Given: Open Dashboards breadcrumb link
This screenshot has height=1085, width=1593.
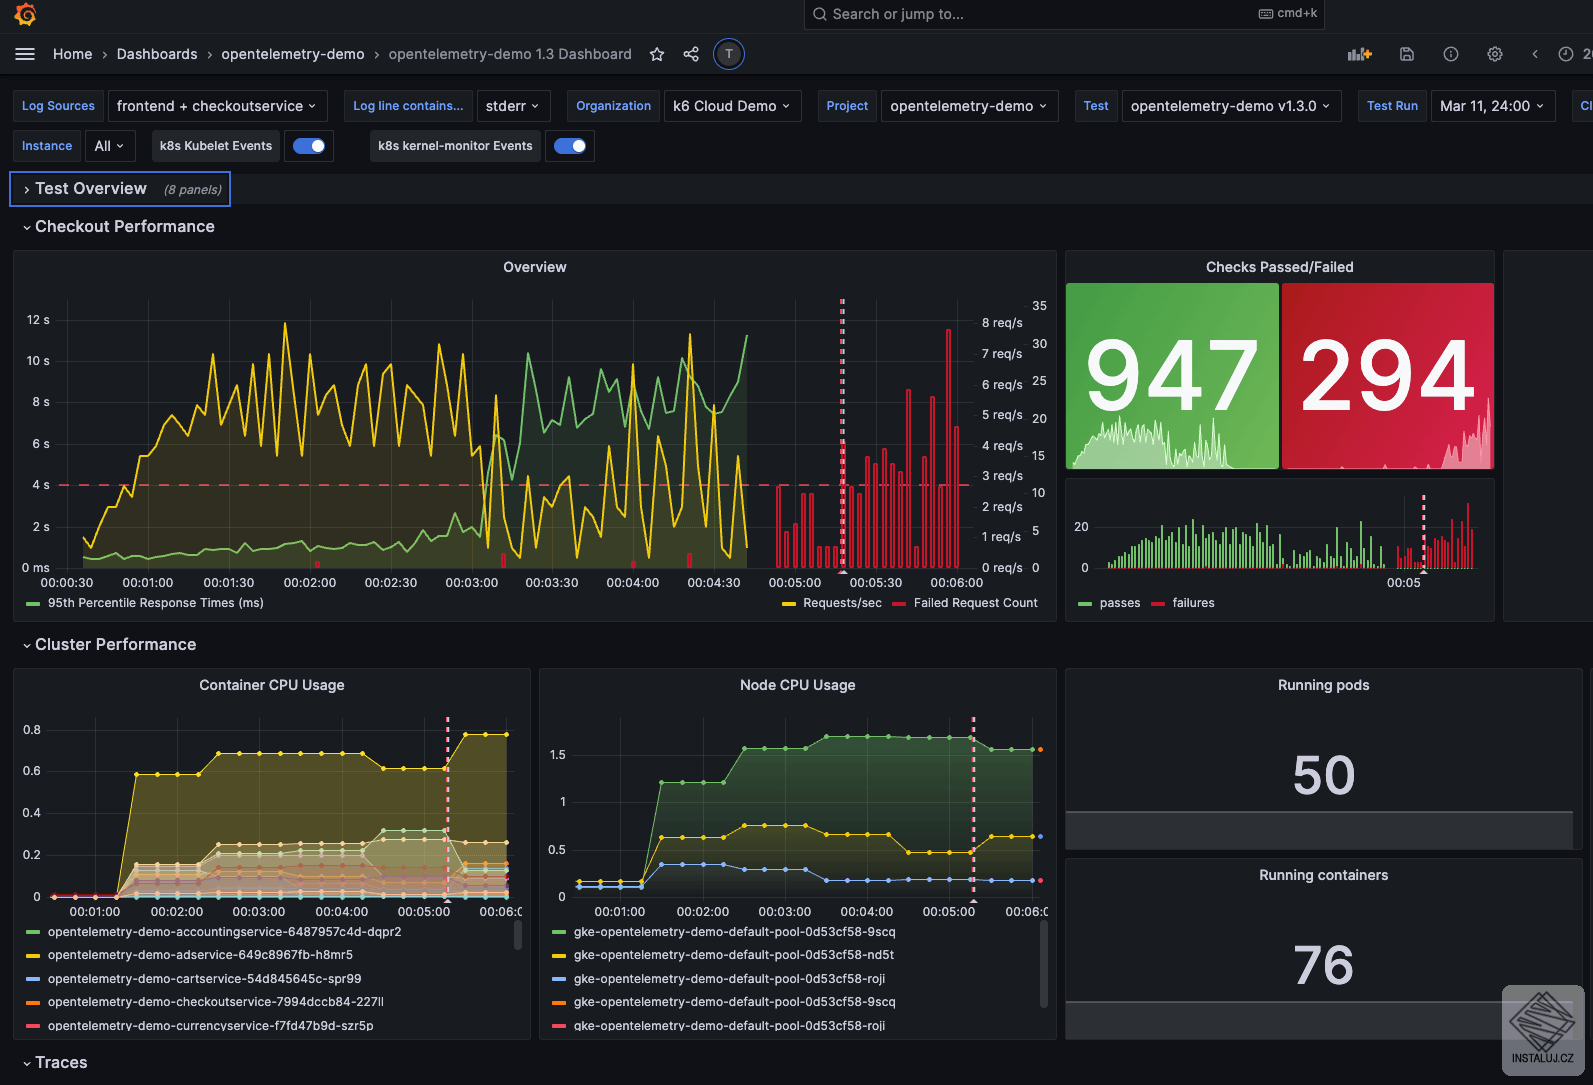Looking at the screenshot, I should pos(157,54).
